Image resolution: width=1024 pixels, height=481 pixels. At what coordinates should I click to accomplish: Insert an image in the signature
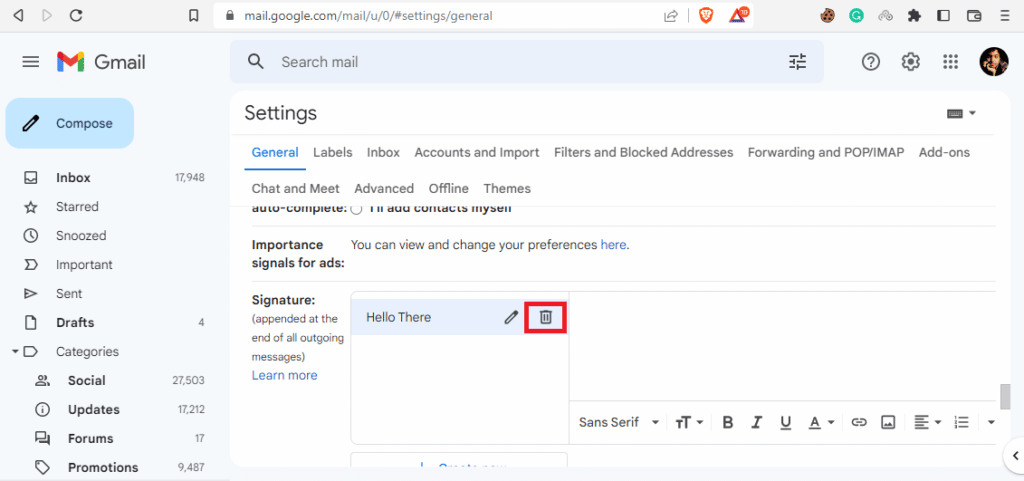pyautogui.click(x=888, y=422)
